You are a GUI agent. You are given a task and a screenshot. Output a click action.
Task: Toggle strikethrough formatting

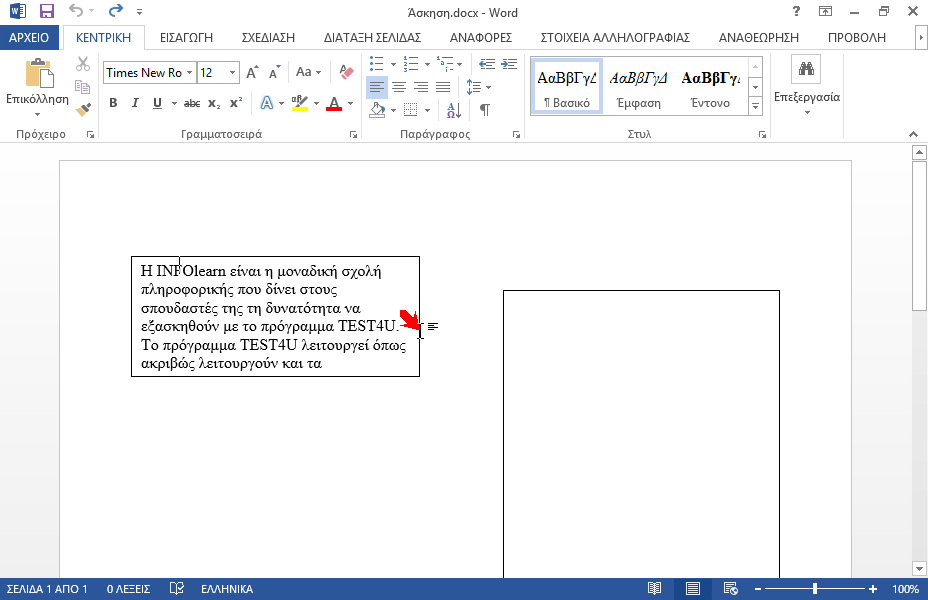[x=192, y=104]
